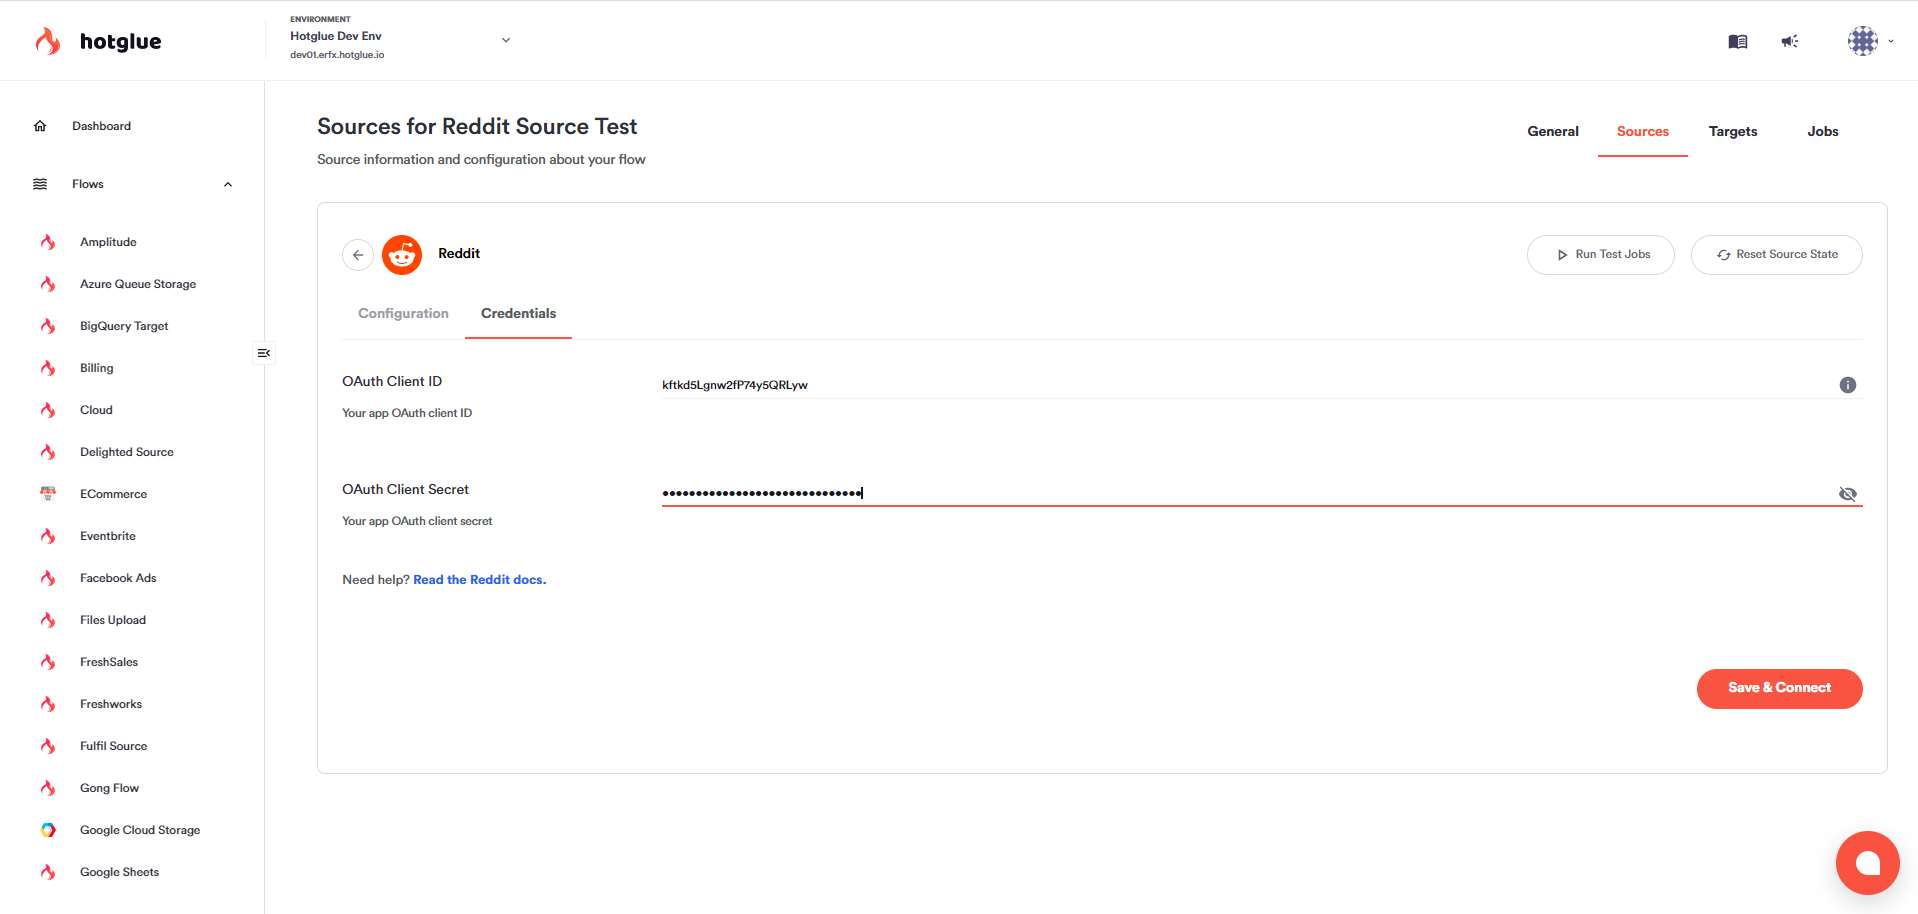Screen dimensions: 1918x914
Task: Click the Billing flow icon
Action: 48,368
